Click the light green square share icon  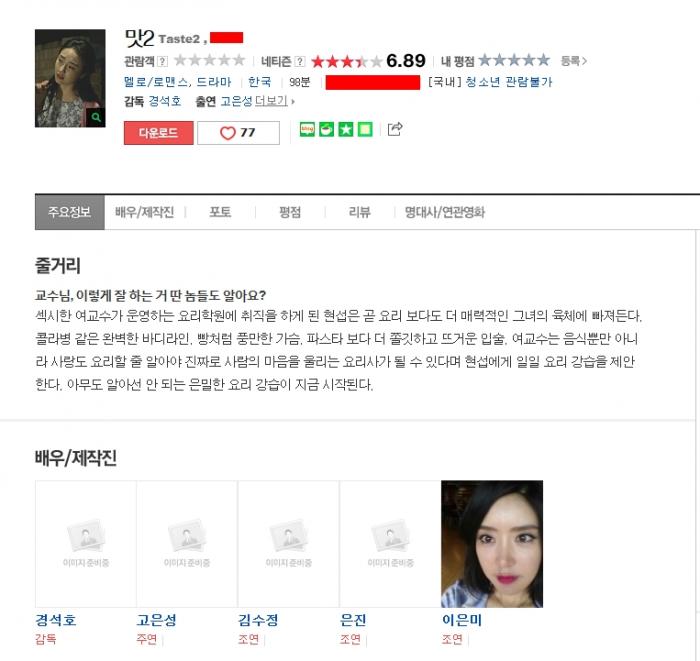coord(365,129)
